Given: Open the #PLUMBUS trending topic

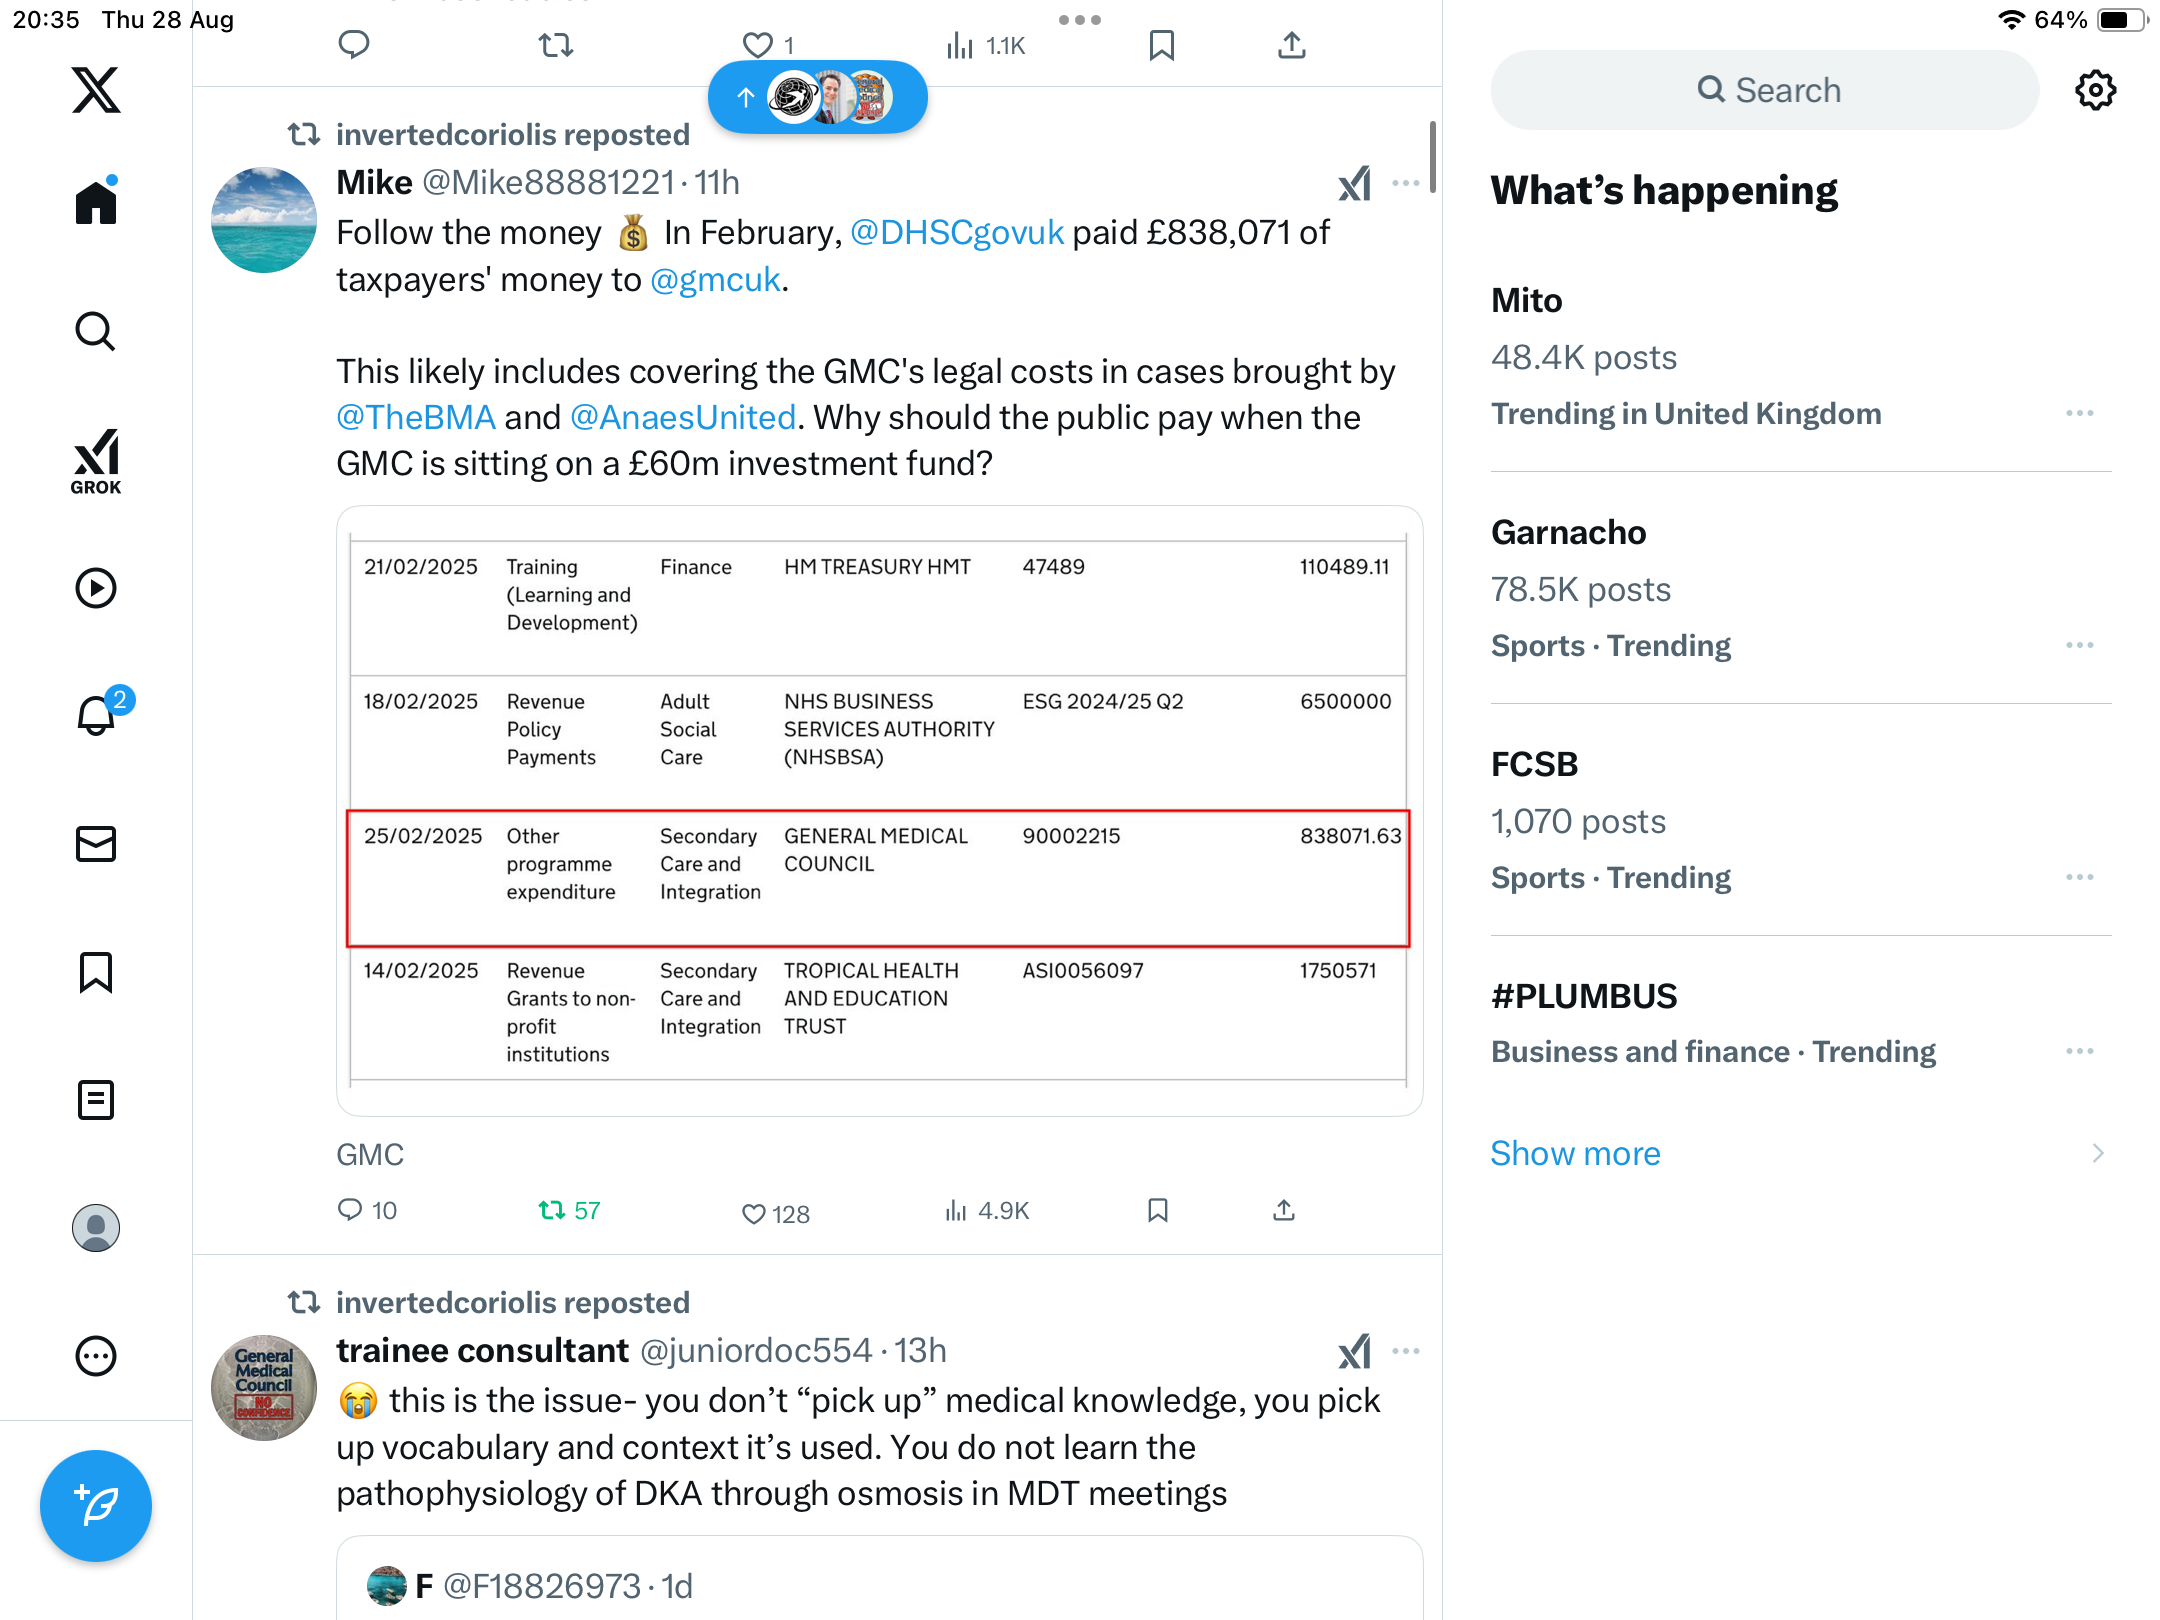Looking at the screenshot, I should 1584,997.
